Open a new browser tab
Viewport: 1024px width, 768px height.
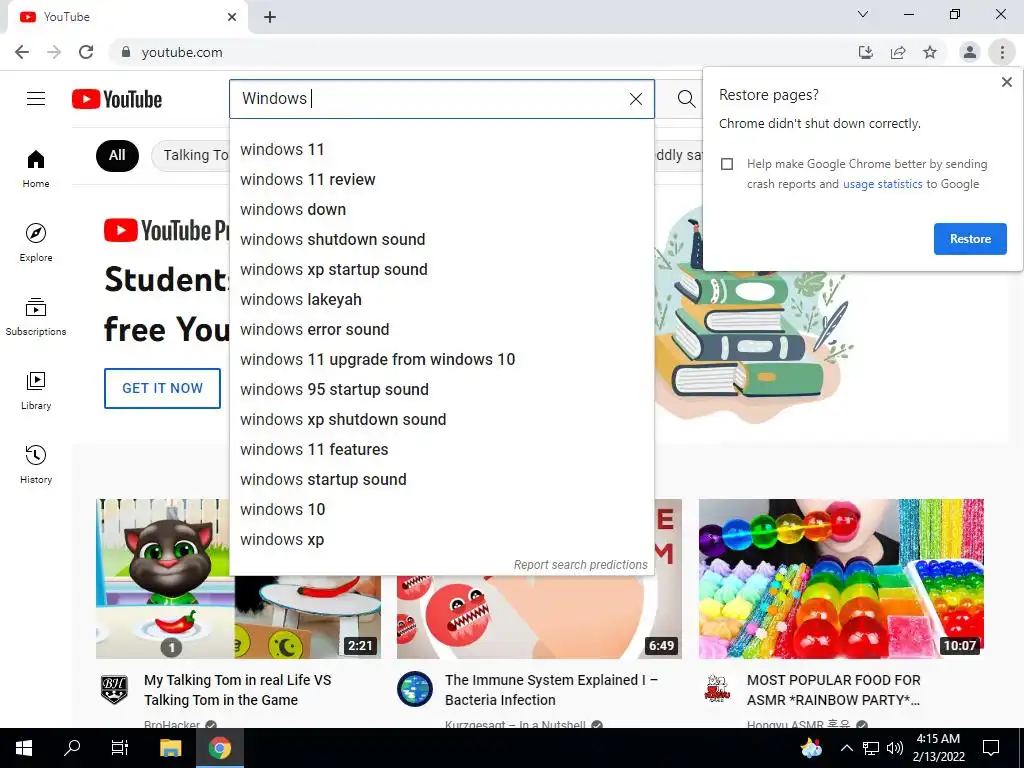[270, 17]
